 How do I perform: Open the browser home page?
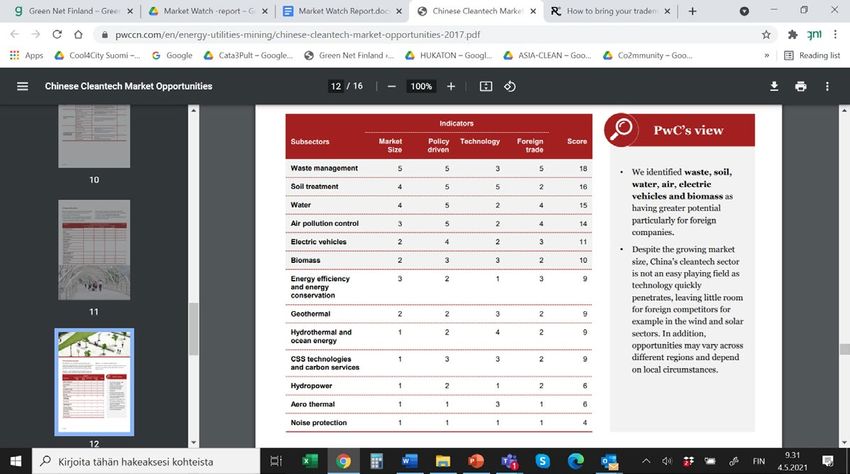point(78,34)
